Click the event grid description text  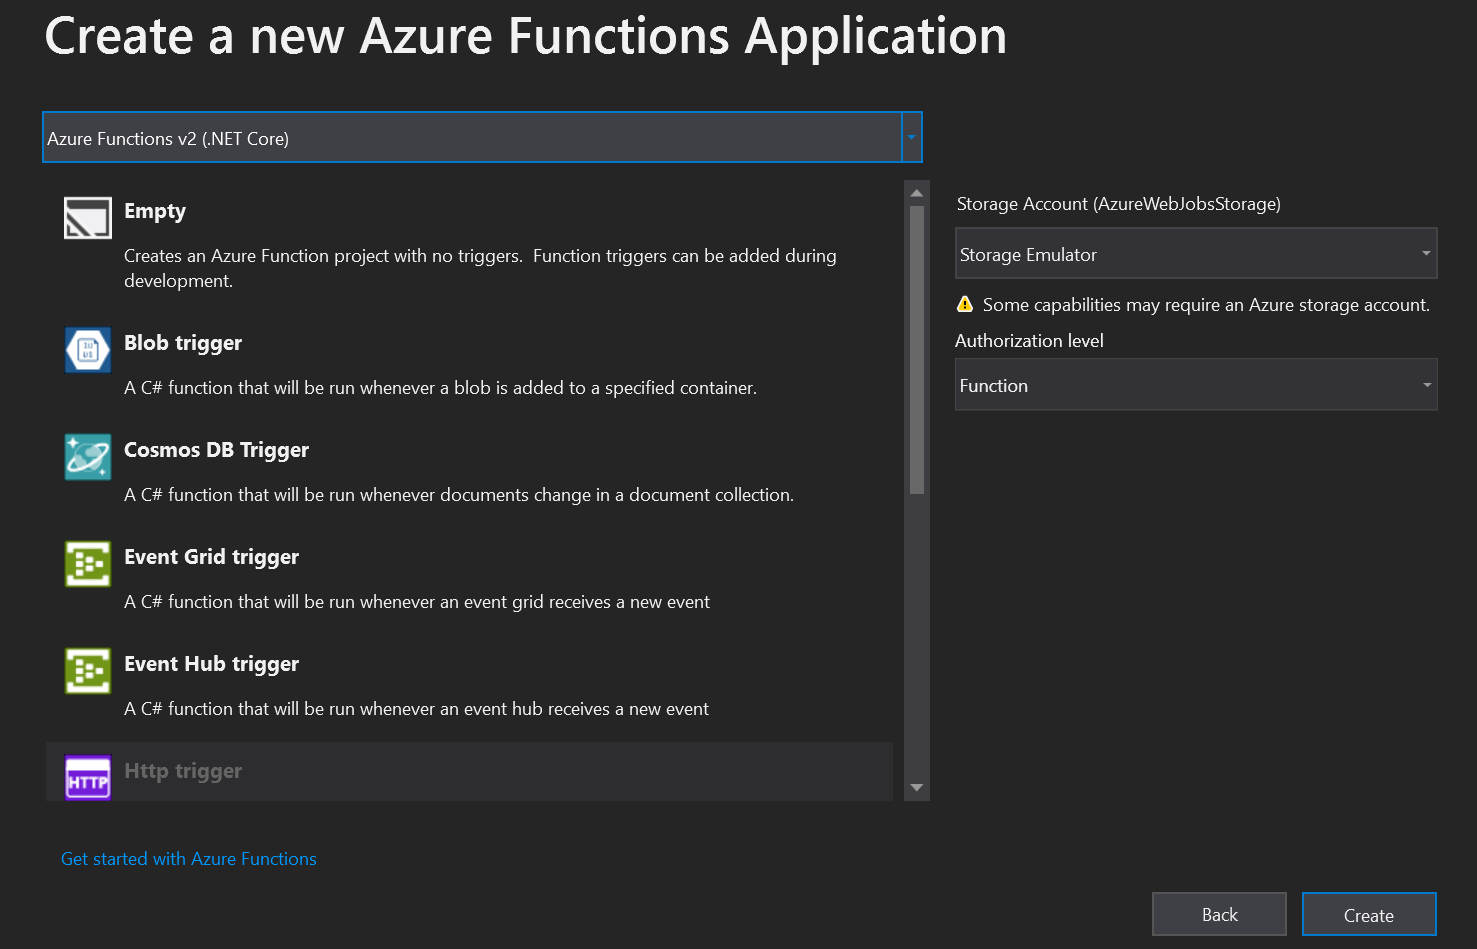tap(417, 602)
